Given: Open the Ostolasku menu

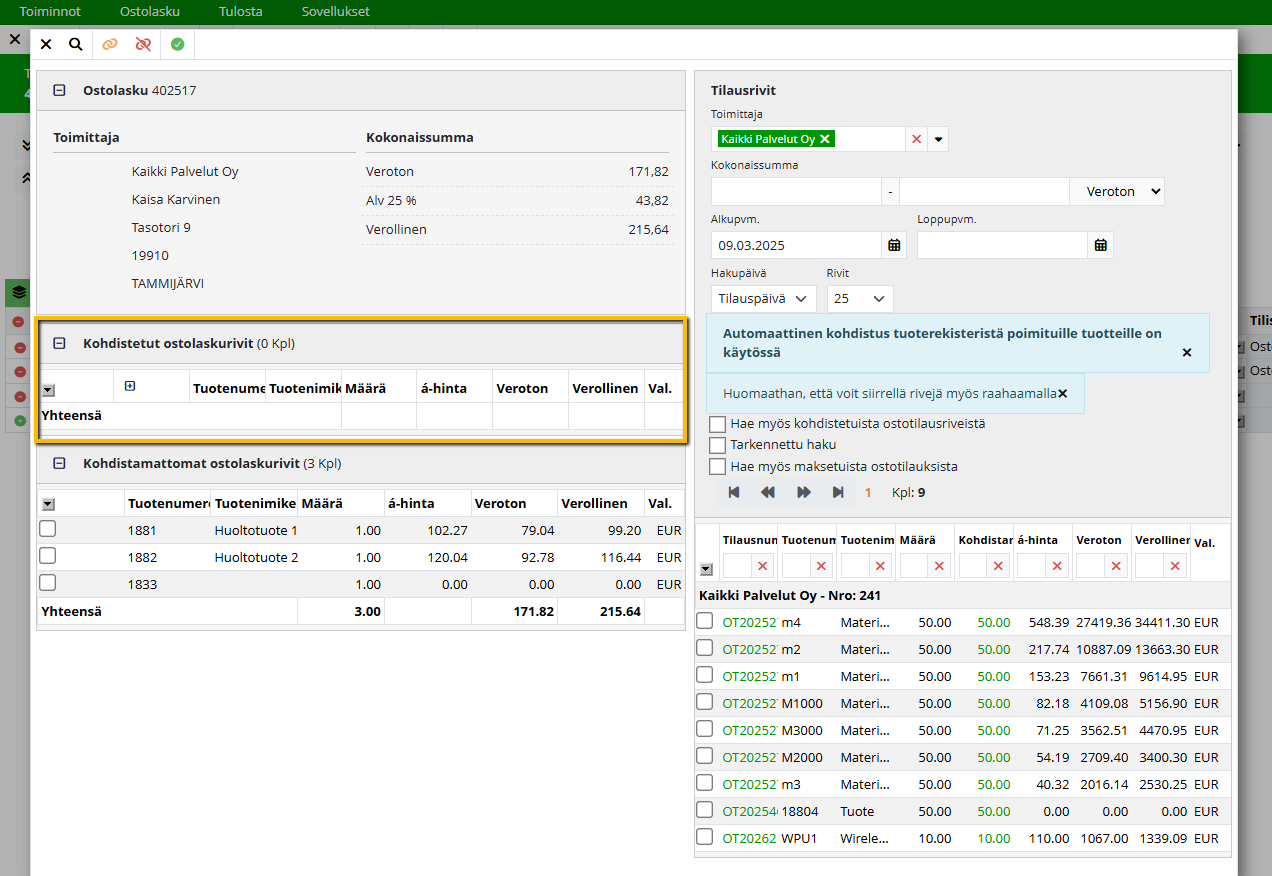Looking at the screenshot, I should point(149,12).
